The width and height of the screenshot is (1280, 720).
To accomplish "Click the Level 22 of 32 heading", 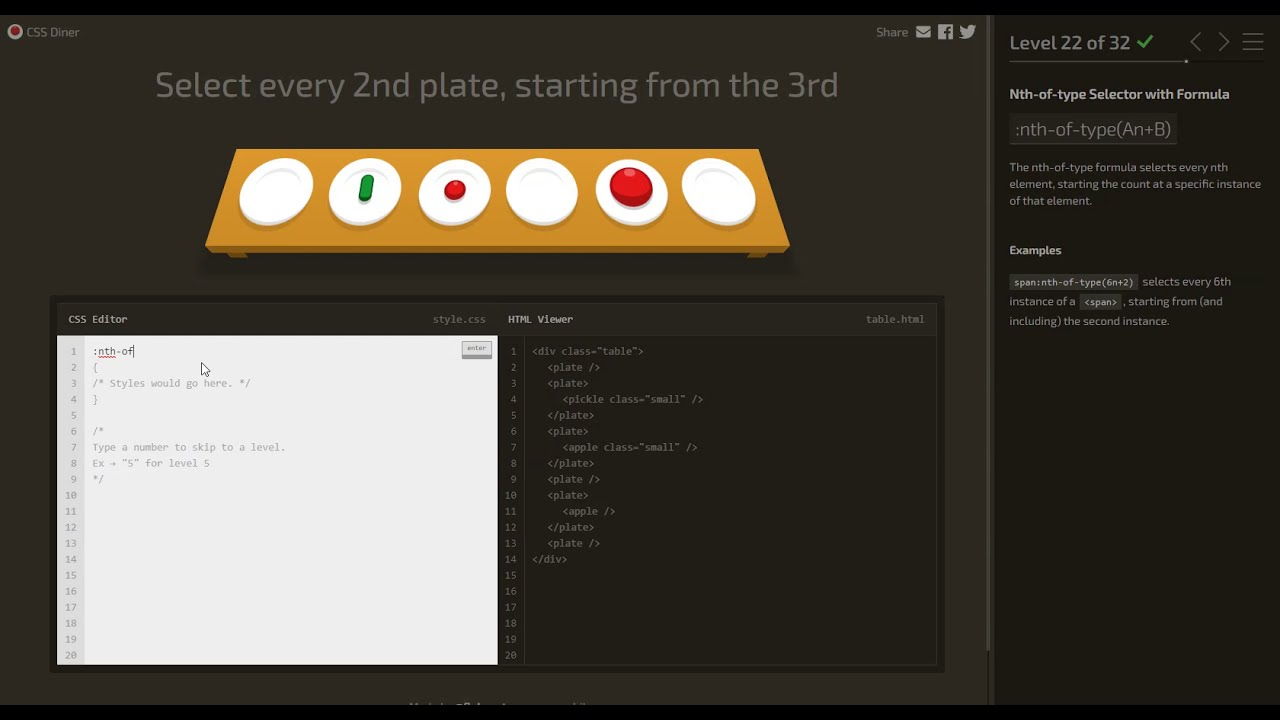I will click(1070, 42).
